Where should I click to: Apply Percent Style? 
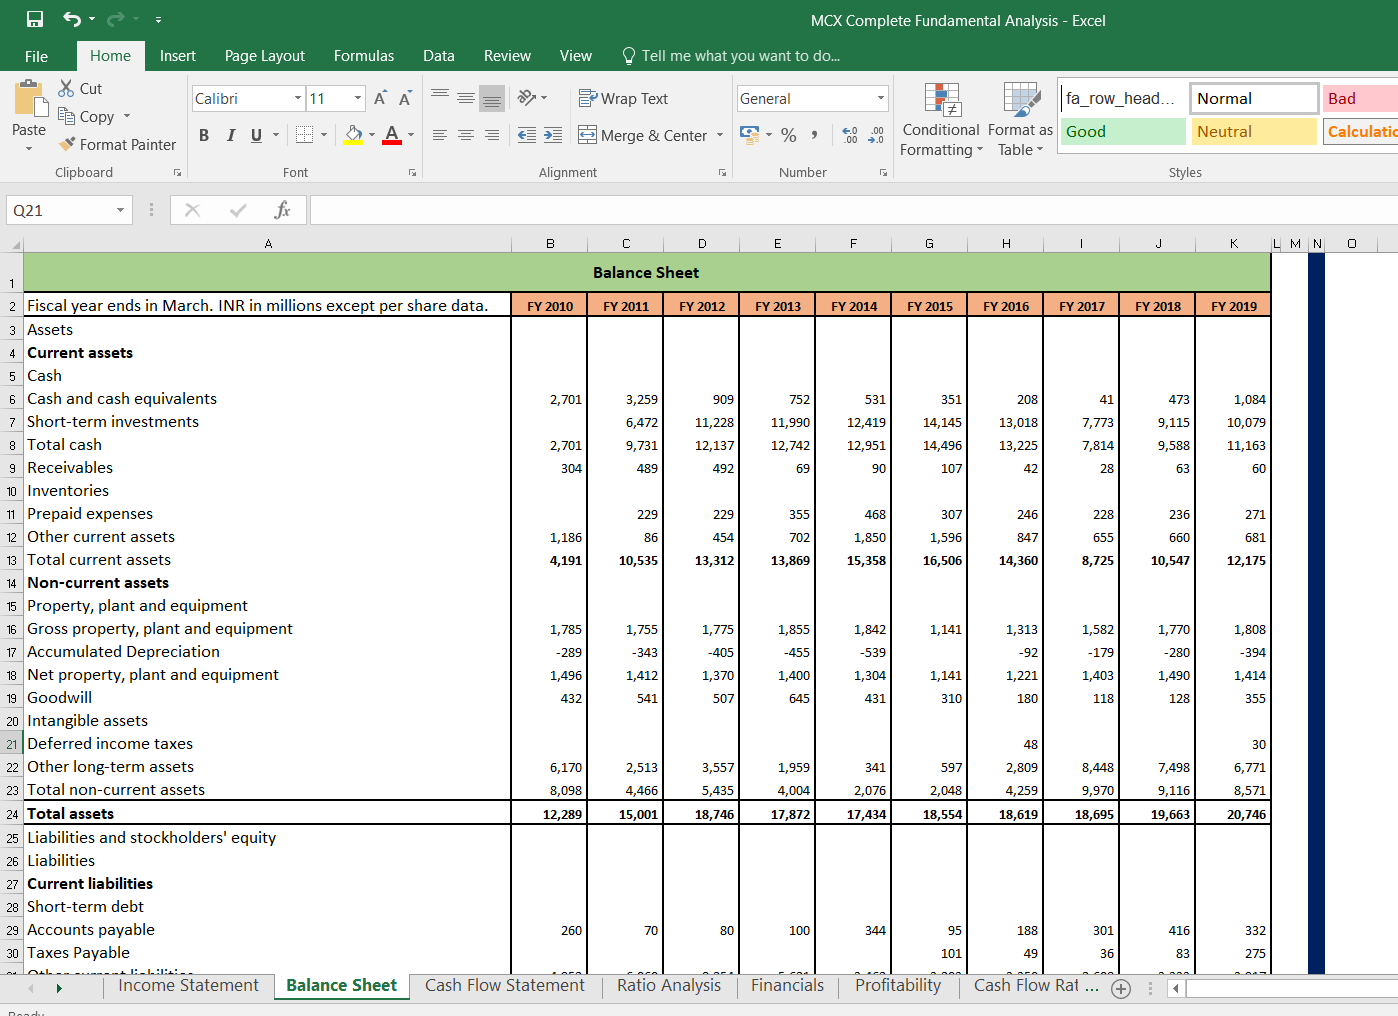point(789,135)
